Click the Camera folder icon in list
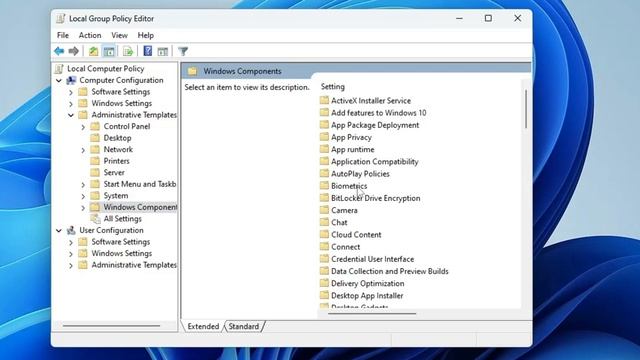This screenshot has height=360, width=640. (324, 210)
